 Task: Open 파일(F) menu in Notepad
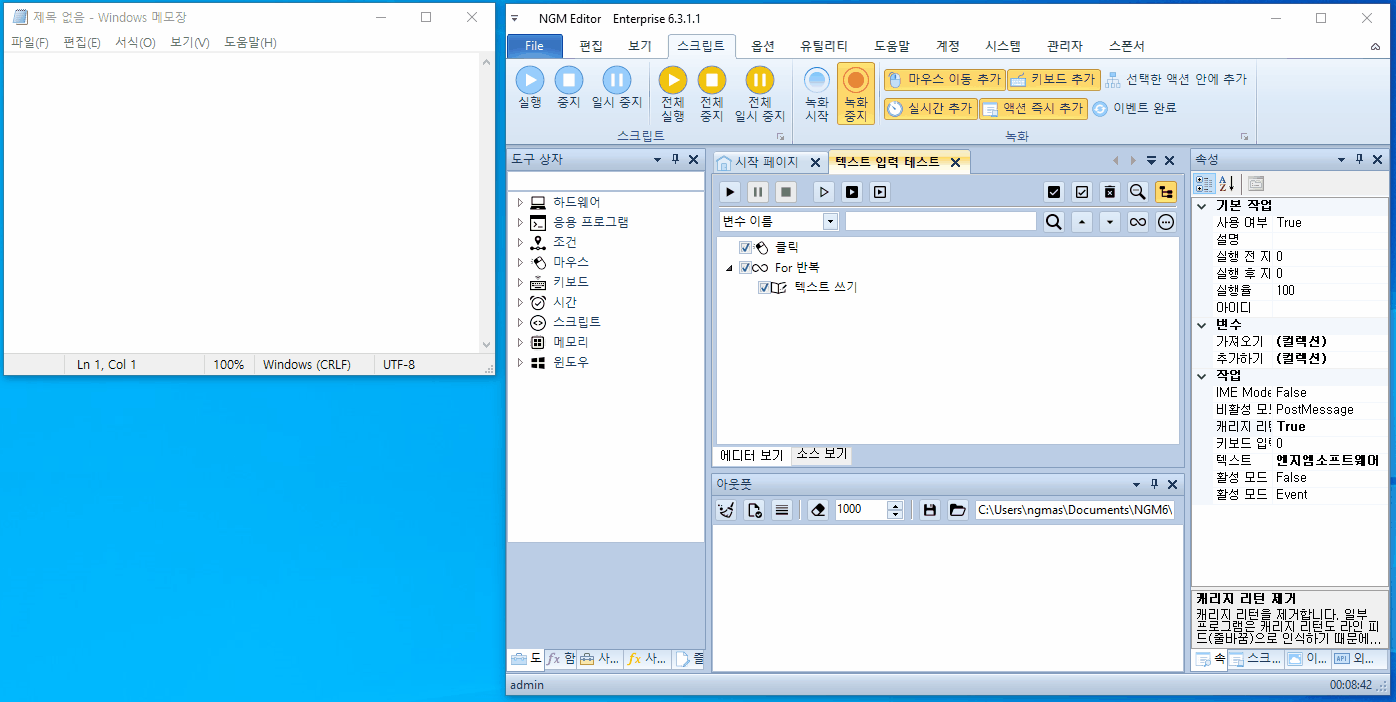pos(30,42)
